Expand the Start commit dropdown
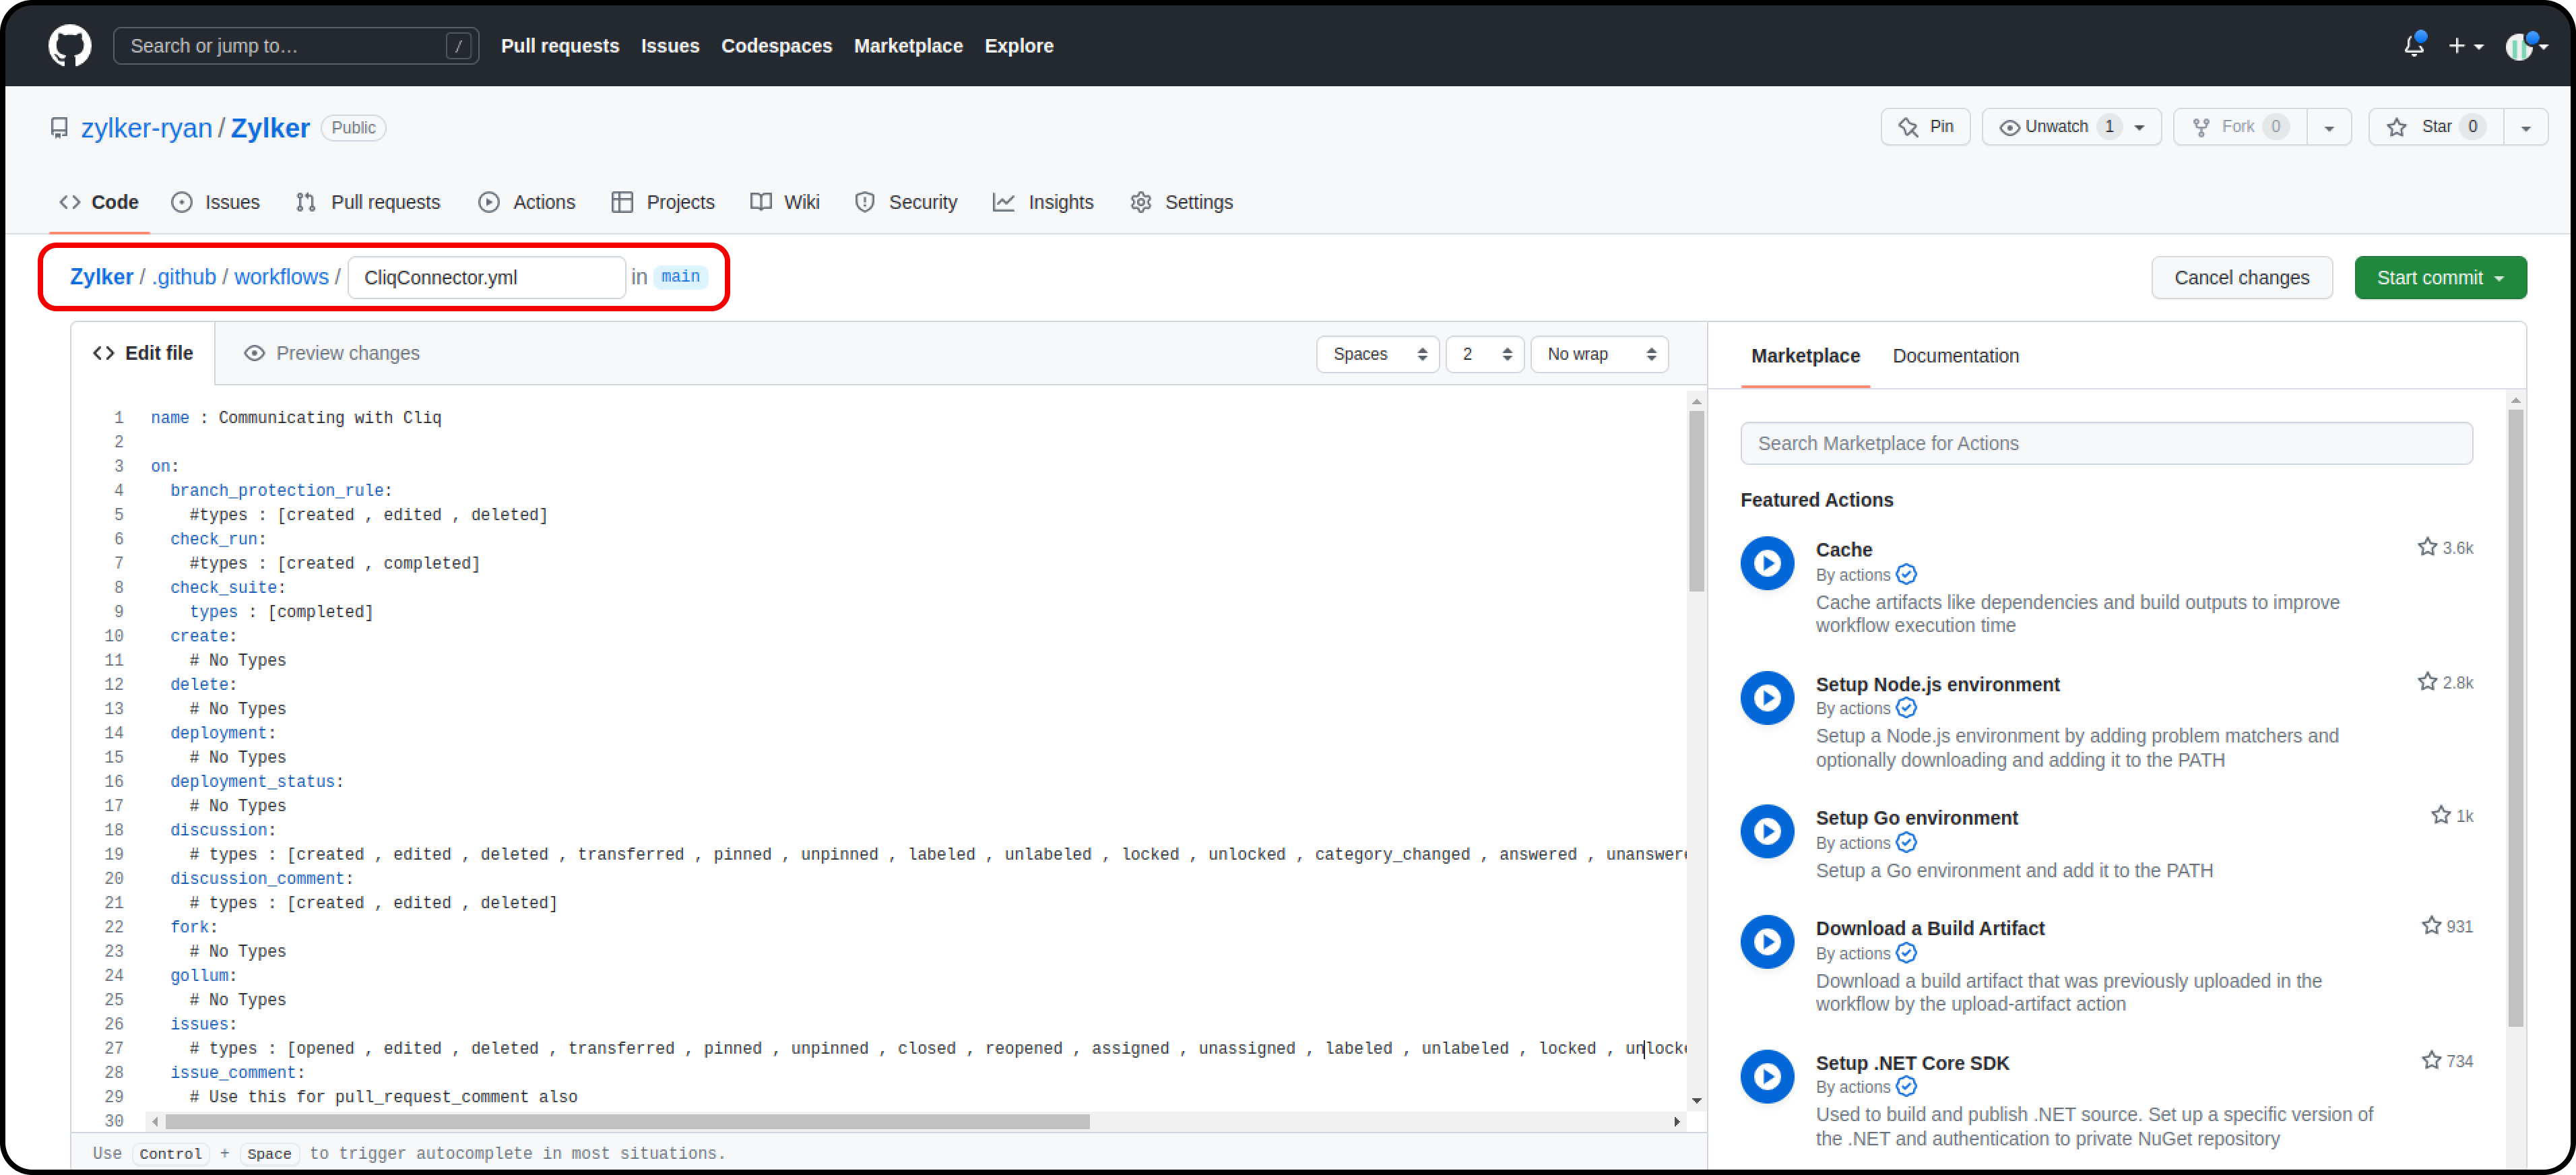The image size is (2576, 1175). [2439, 278]
